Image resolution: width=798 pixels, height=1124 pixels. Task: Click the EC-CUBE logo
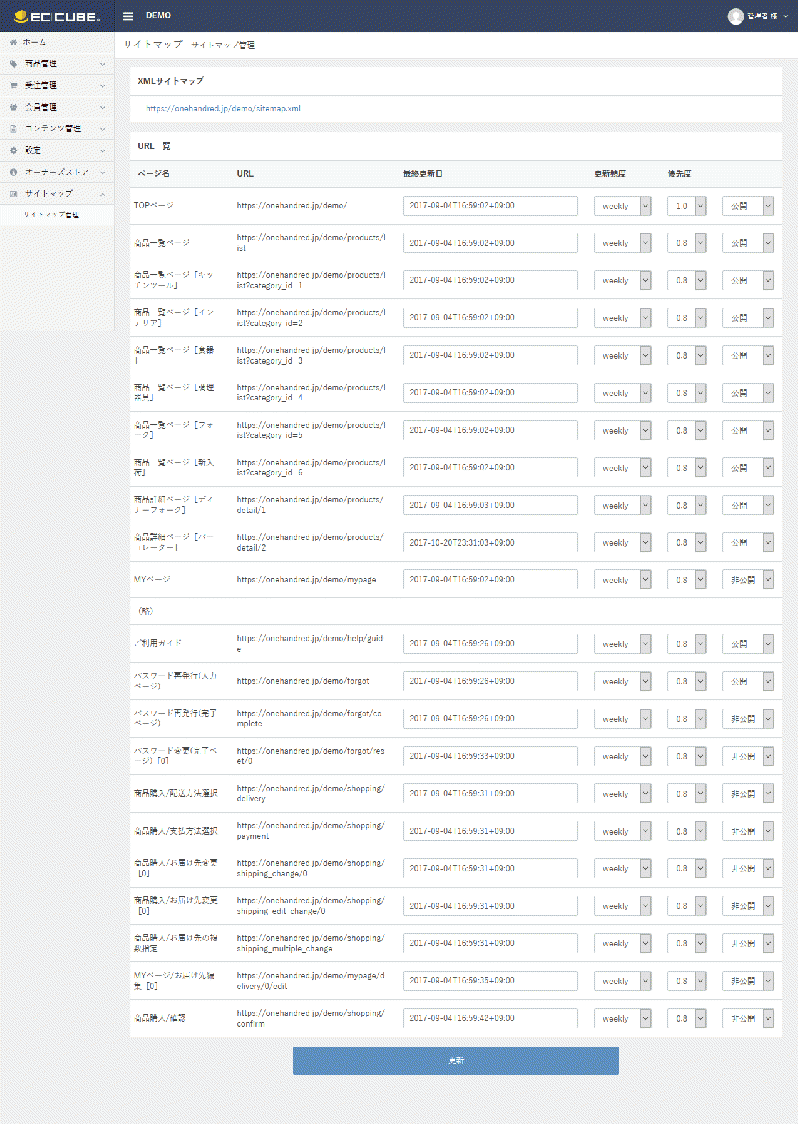coord(56,16)
